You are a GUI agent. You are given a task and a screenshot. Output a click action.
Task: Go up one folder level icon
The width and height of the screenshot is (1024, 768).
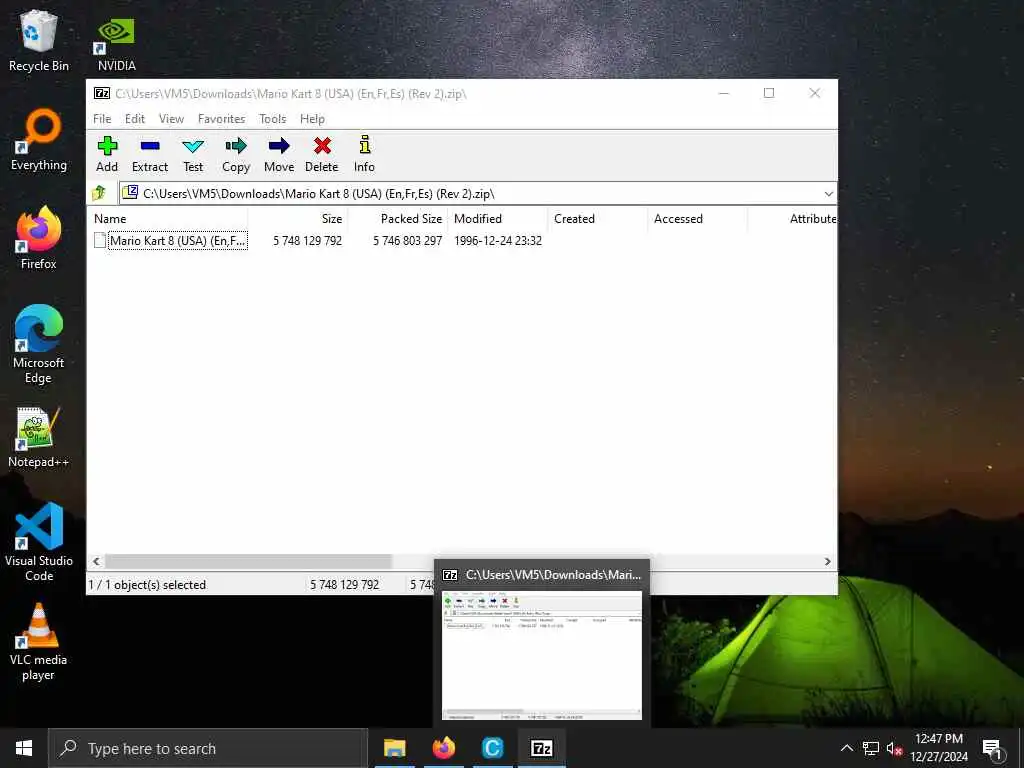click(99, 193)
